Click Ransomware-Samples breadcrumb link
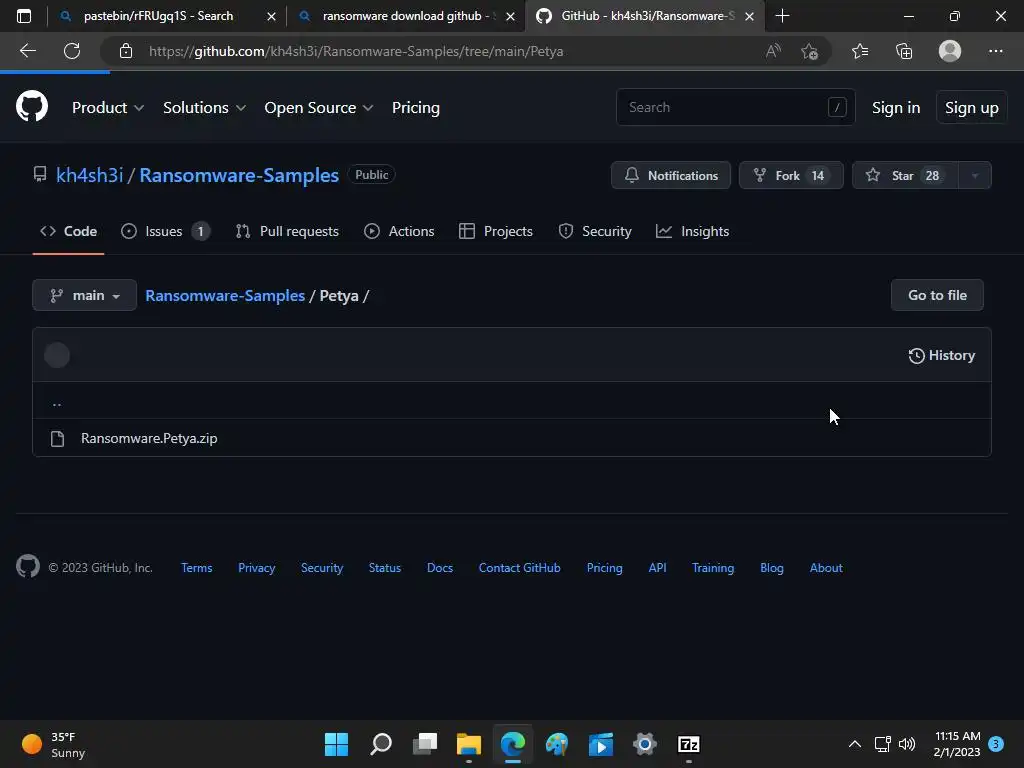This screenshot has width=1024, height=768. [225, 295]
